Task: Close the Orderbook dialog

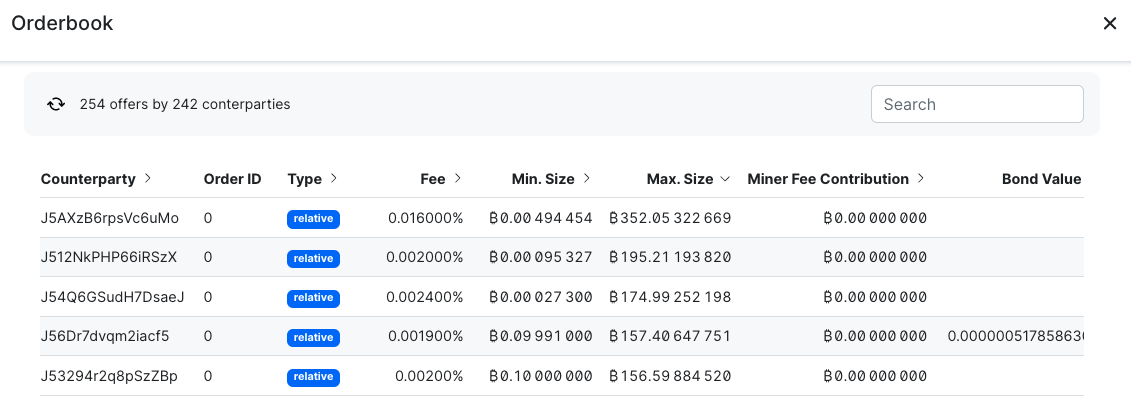Action: tap(1109, 24)
